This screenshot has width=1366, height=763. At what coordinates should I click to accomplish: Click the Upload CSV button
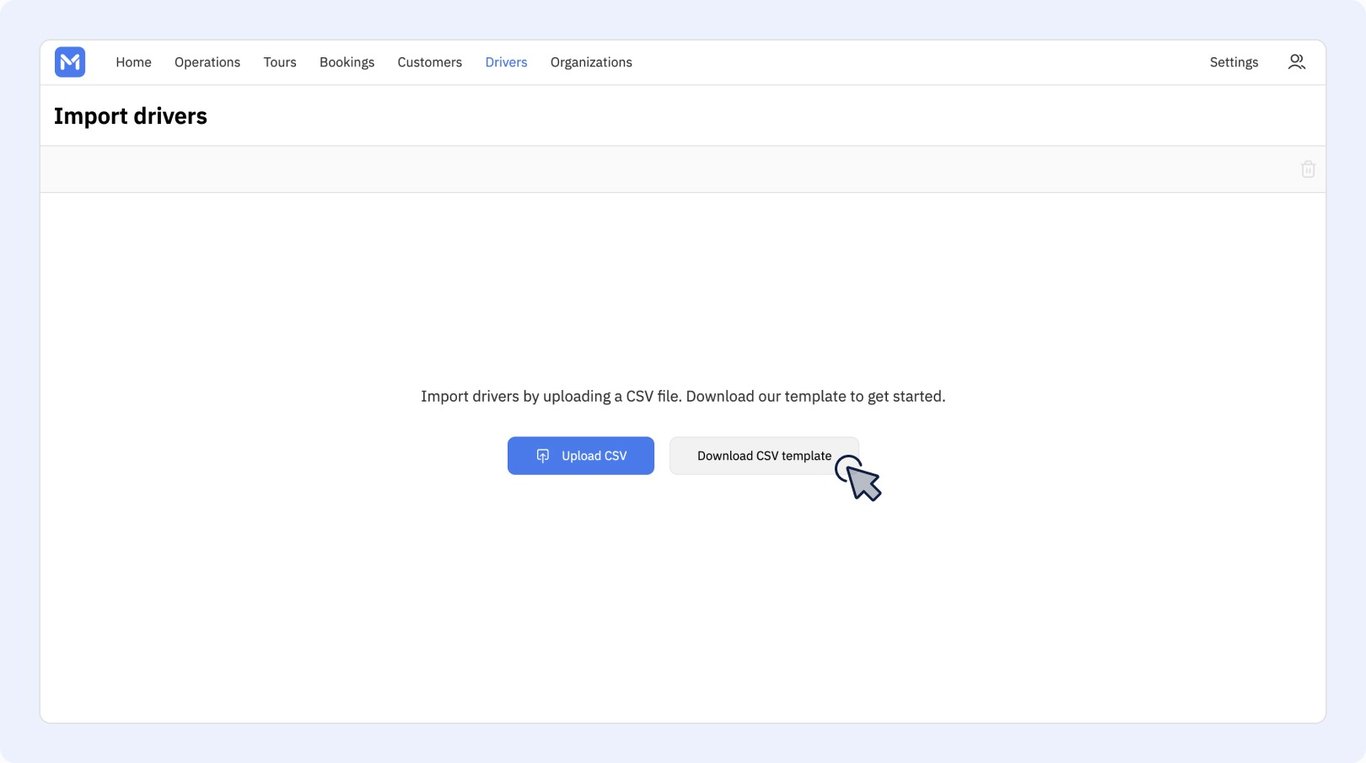click(x=581, y=456)
